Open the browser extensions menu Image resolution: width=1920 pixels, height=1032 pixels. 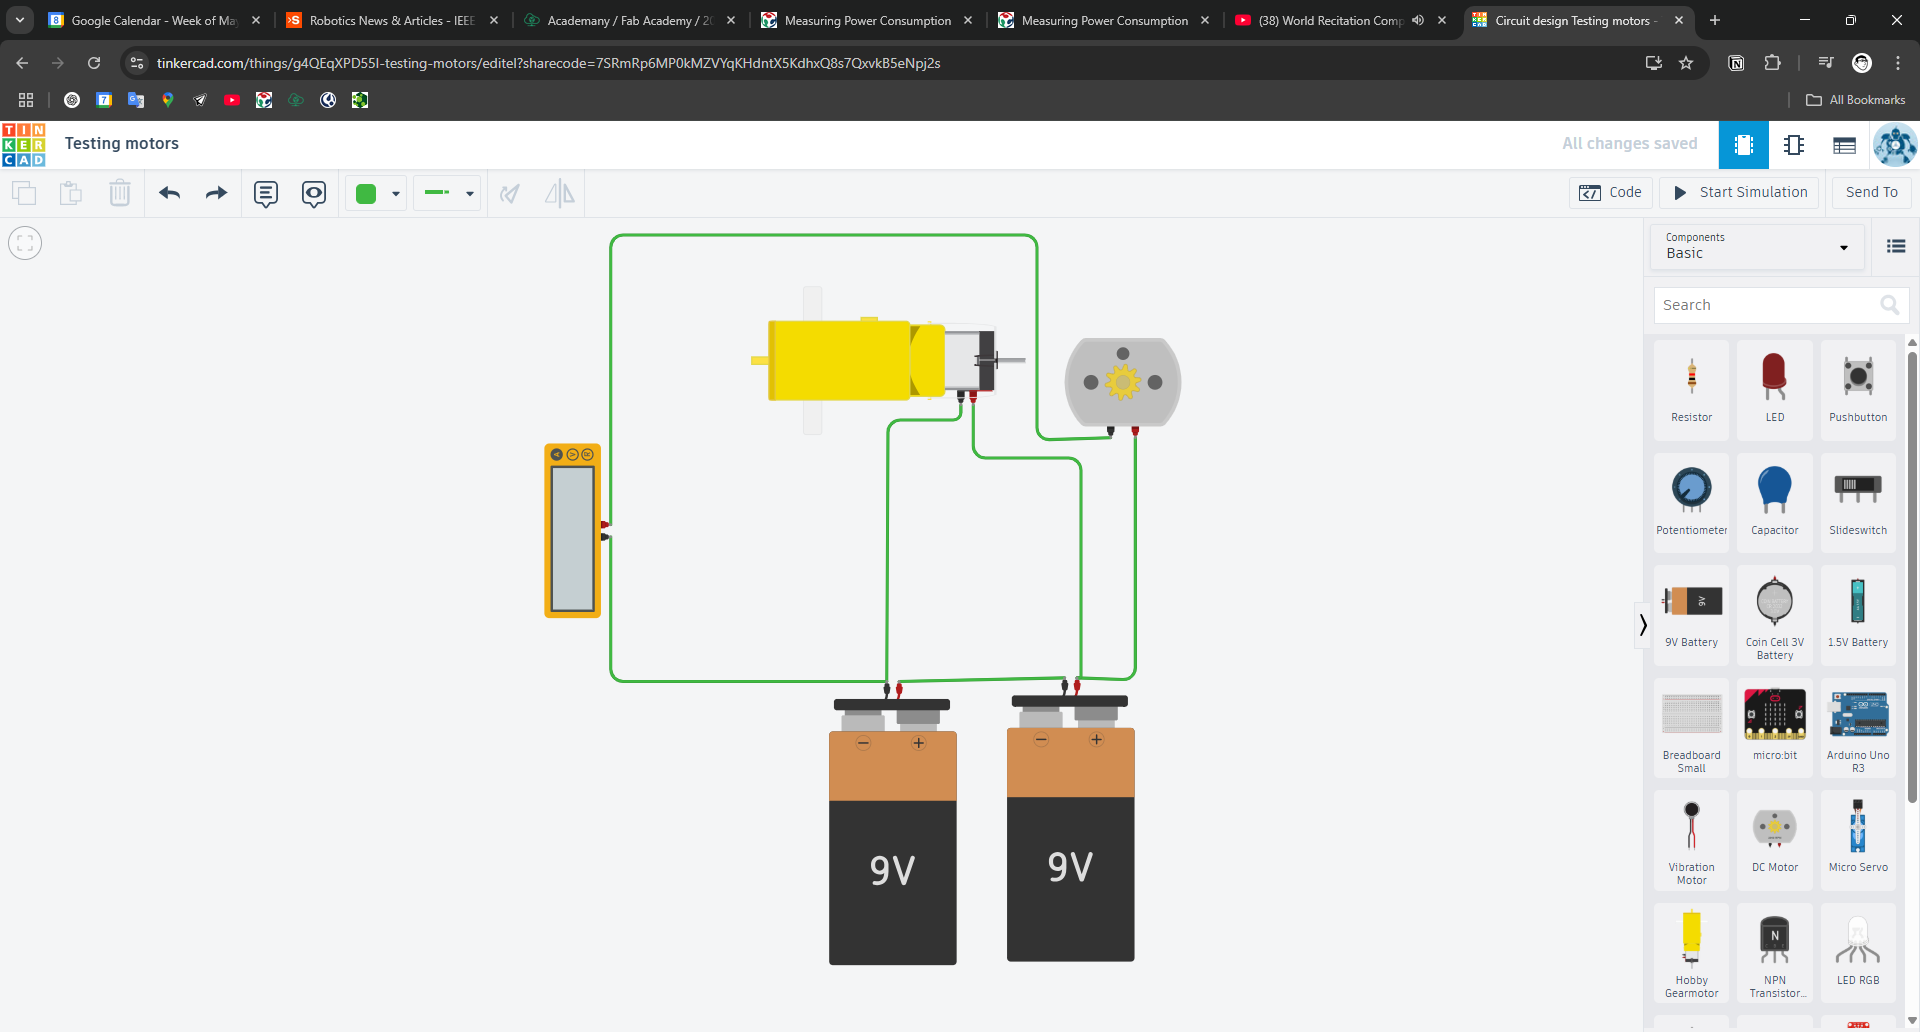click(1773, 63)
